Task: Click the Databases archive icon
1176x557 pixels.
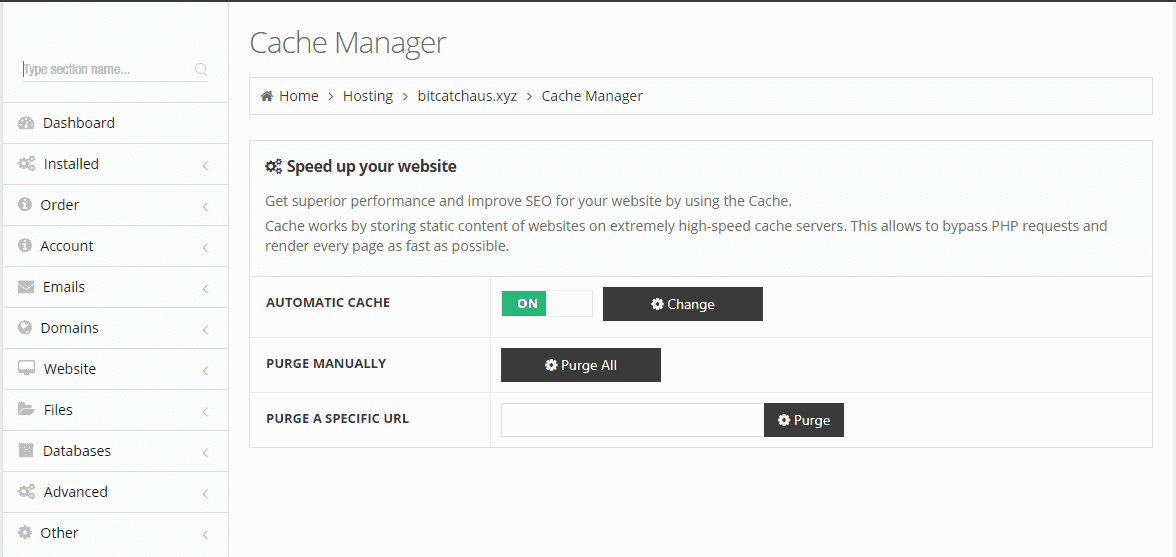Action: coord(26,451)
